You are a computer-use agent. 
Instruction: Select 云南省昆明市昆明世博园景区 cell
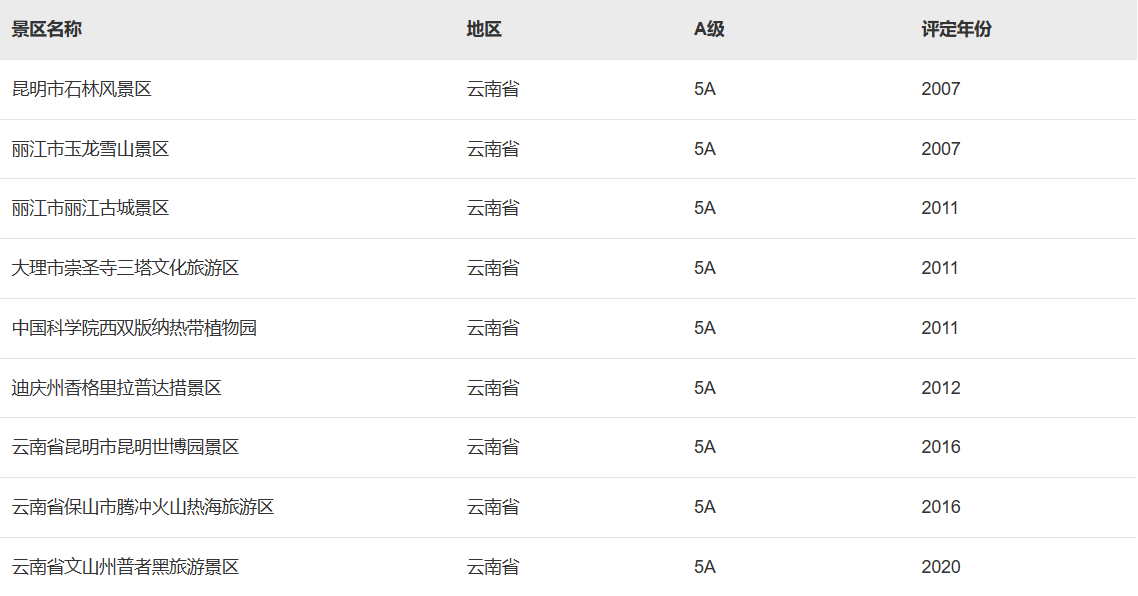coord(126,447)
